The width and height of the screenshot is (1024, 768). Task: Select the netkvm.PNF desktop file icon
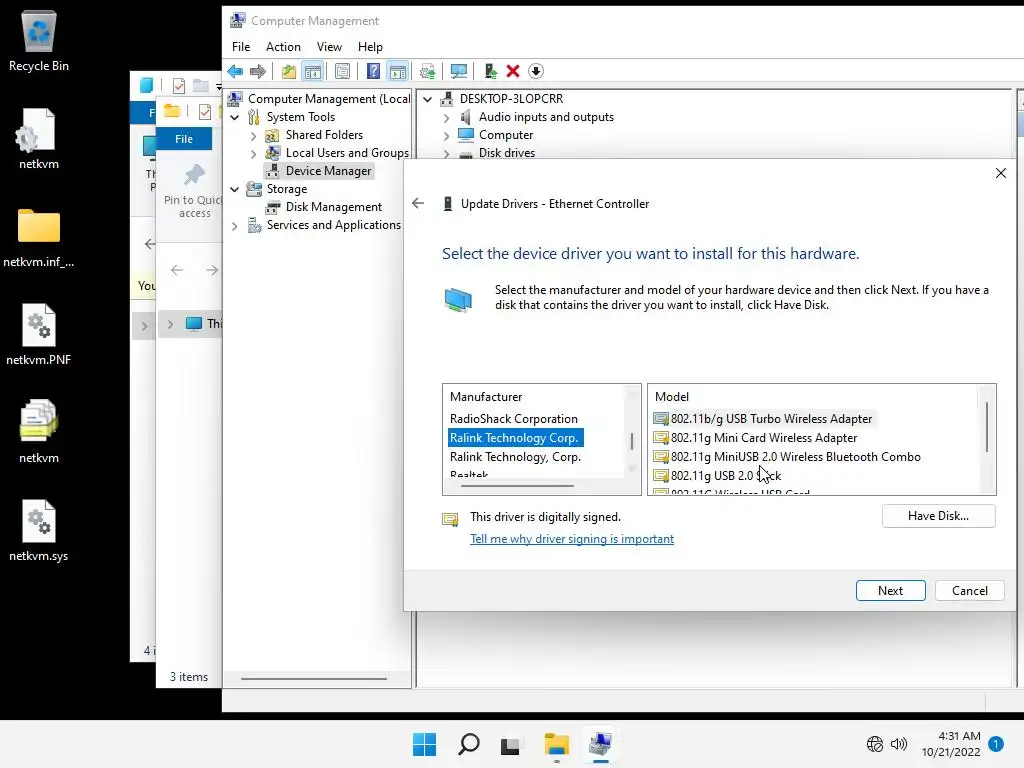39,334
